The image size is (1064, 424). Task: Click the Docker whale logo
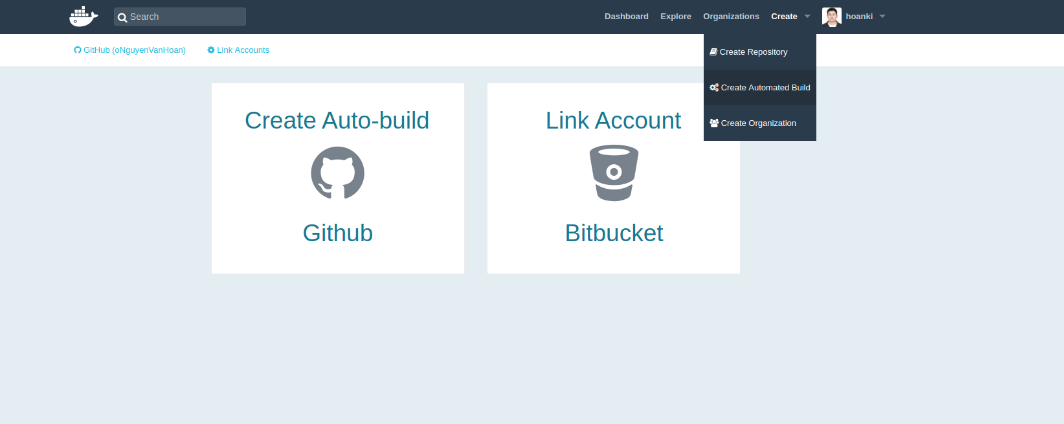[x=83, y=16]
